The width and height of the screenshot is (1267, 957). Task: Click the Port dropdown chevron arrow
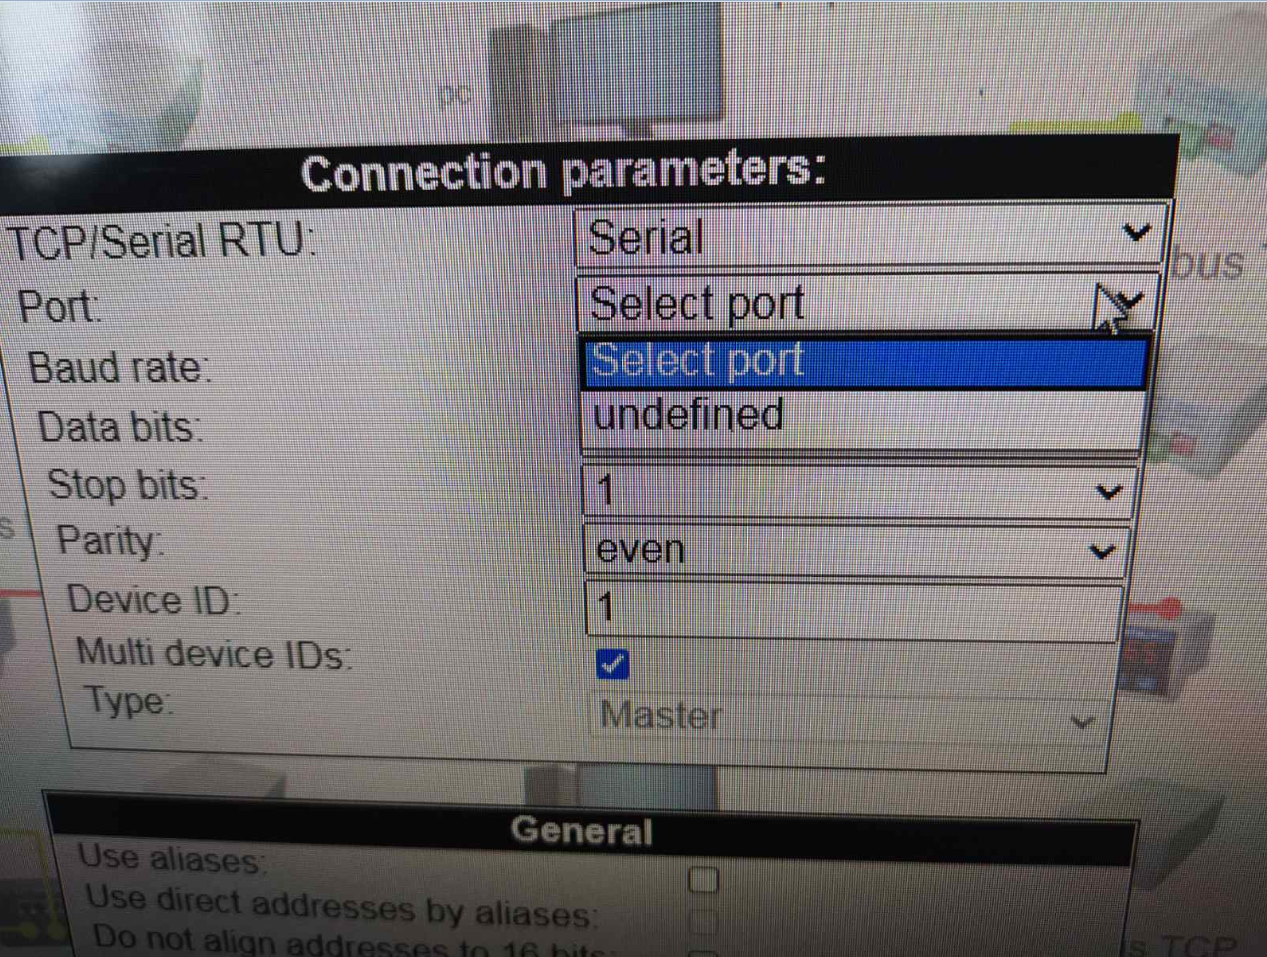(1130, 304)
